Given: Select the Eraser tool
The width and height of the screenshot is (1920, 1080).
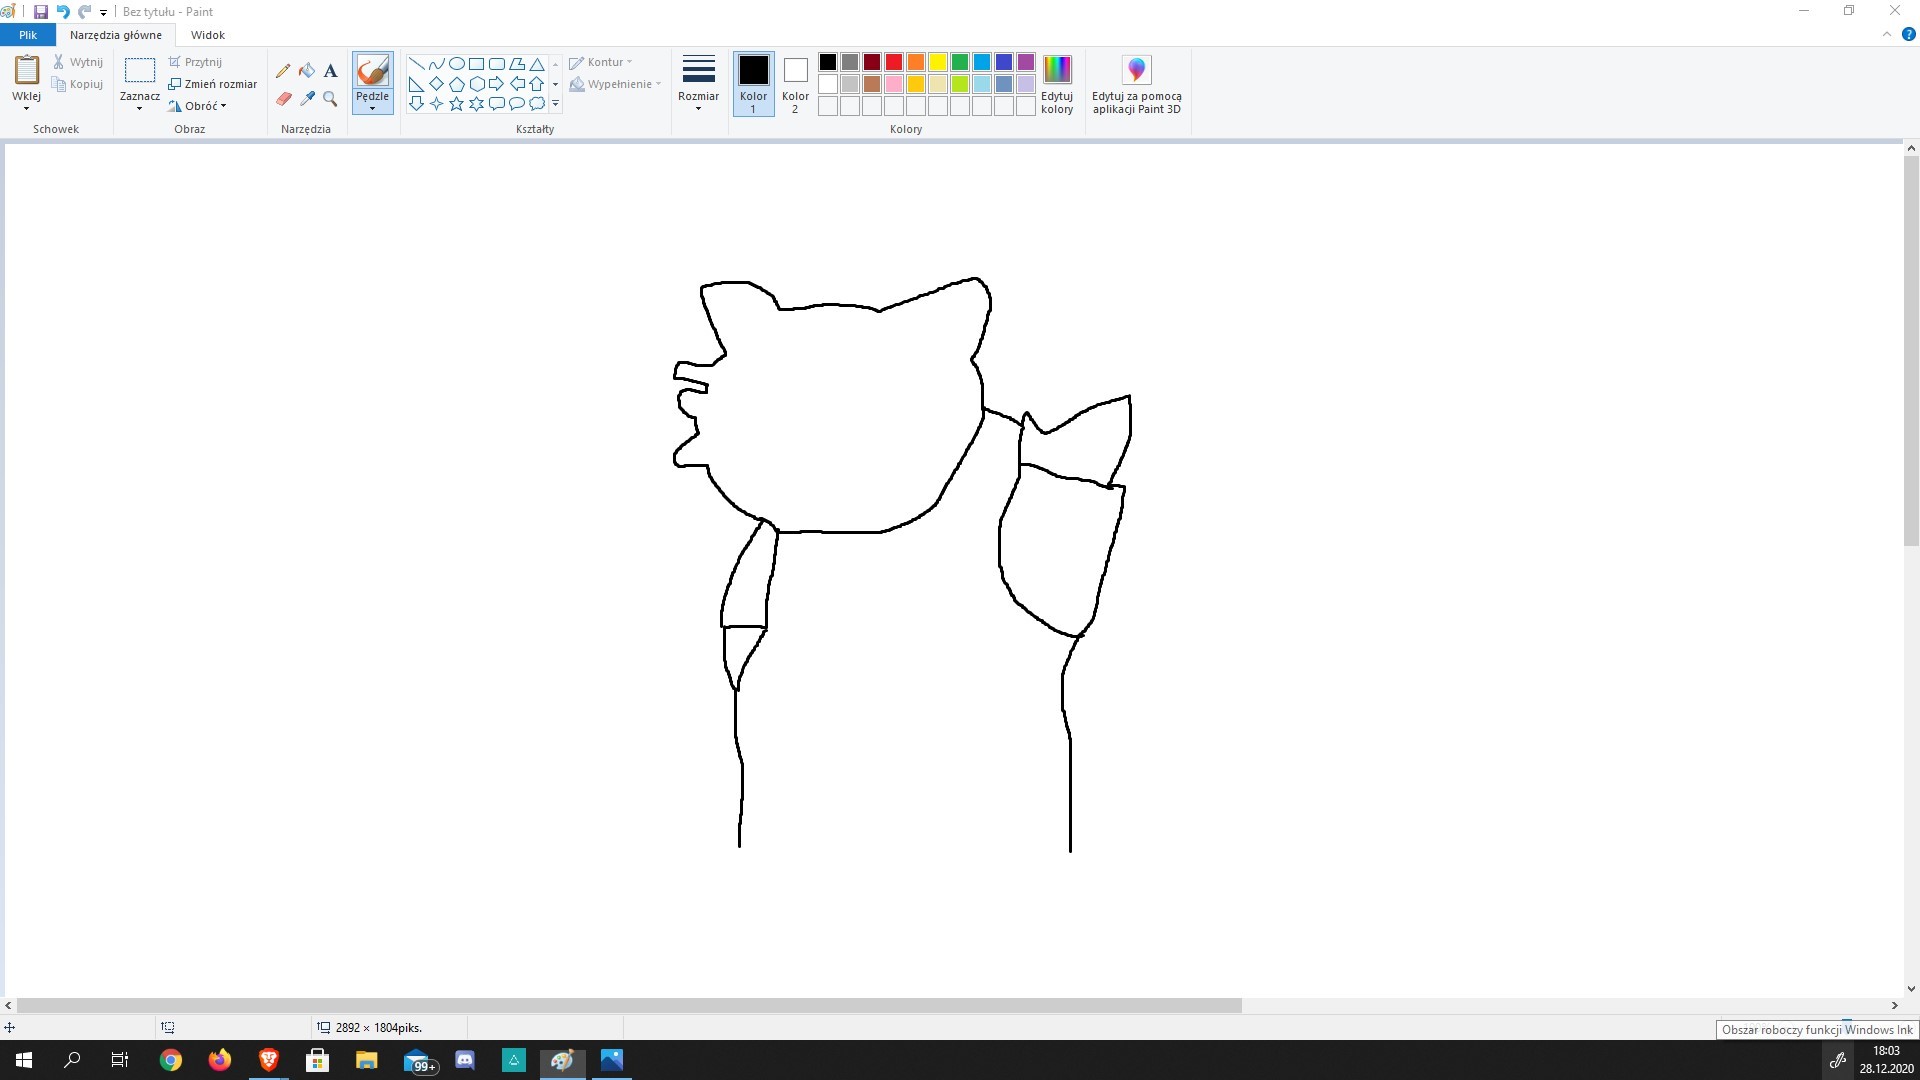Looking at the screenshot, I should click(283, 99).
